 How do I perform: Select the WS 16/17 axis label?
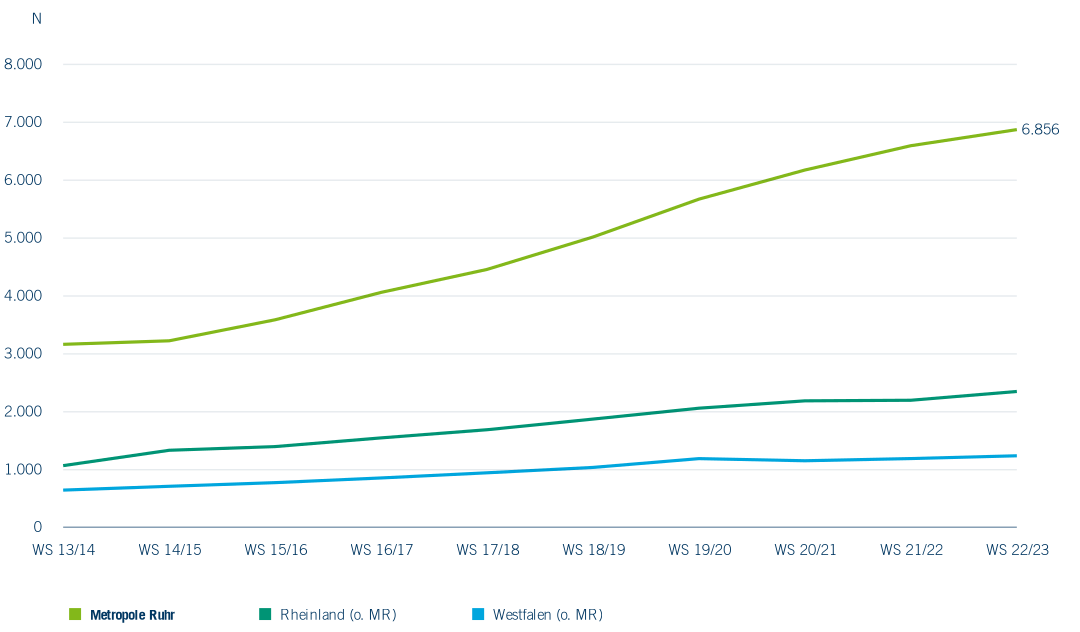click(x=381, y=550)
